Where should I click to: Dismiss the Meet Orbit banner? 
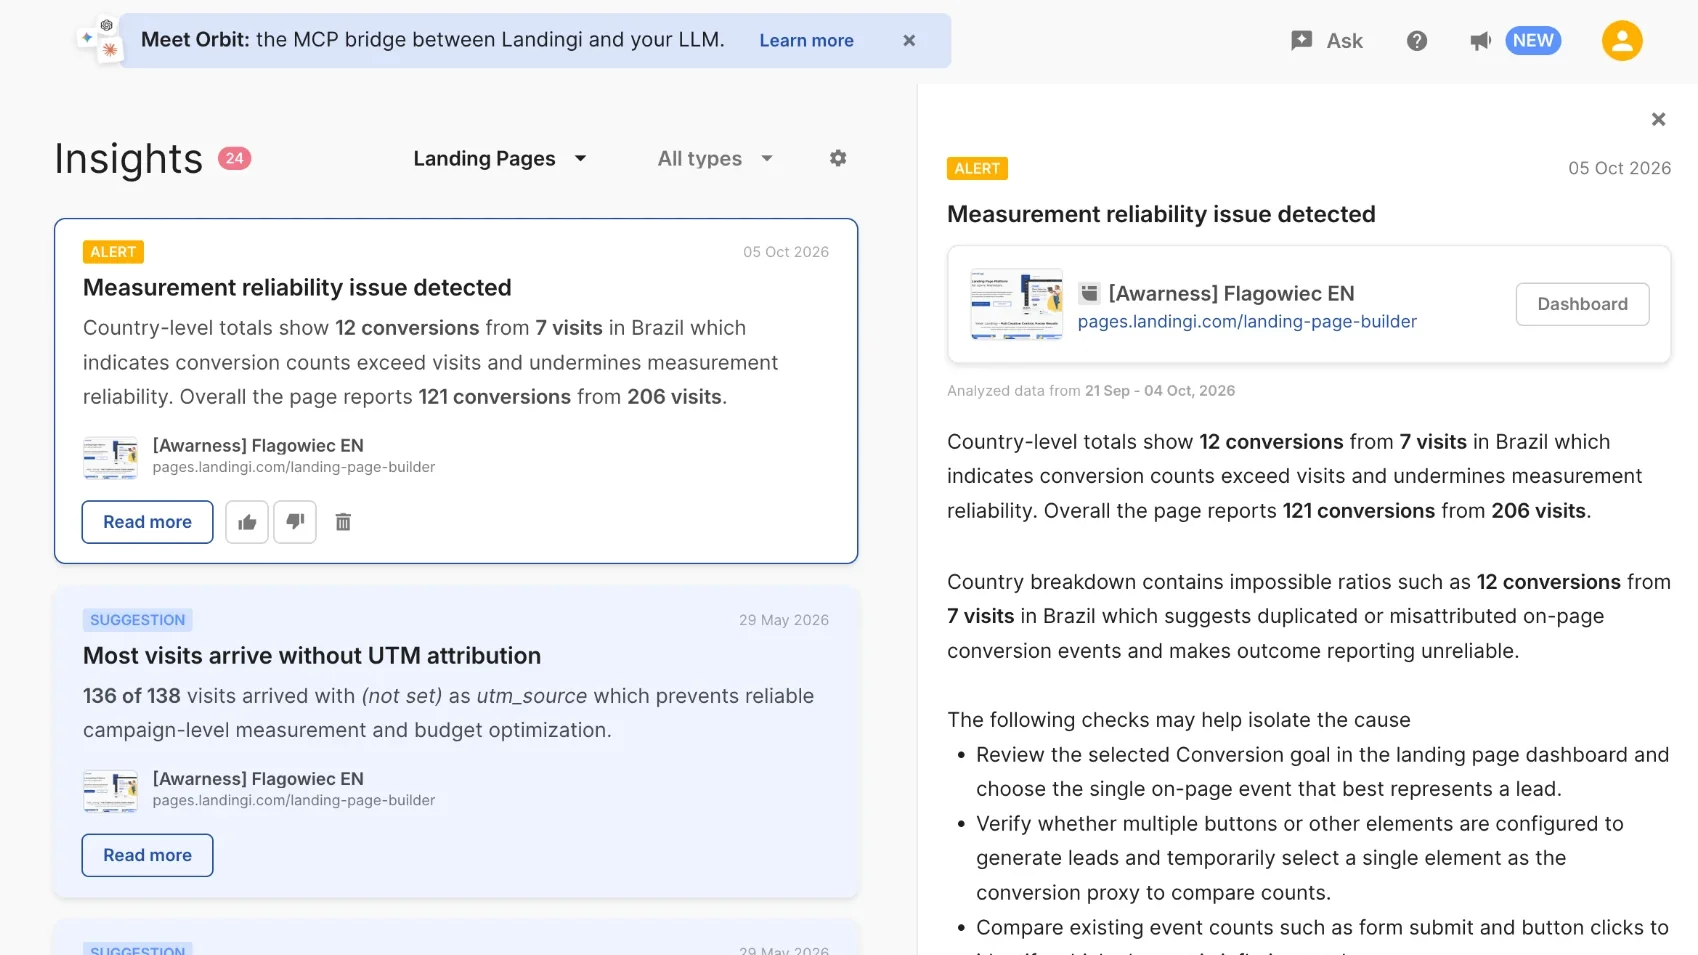909,41
